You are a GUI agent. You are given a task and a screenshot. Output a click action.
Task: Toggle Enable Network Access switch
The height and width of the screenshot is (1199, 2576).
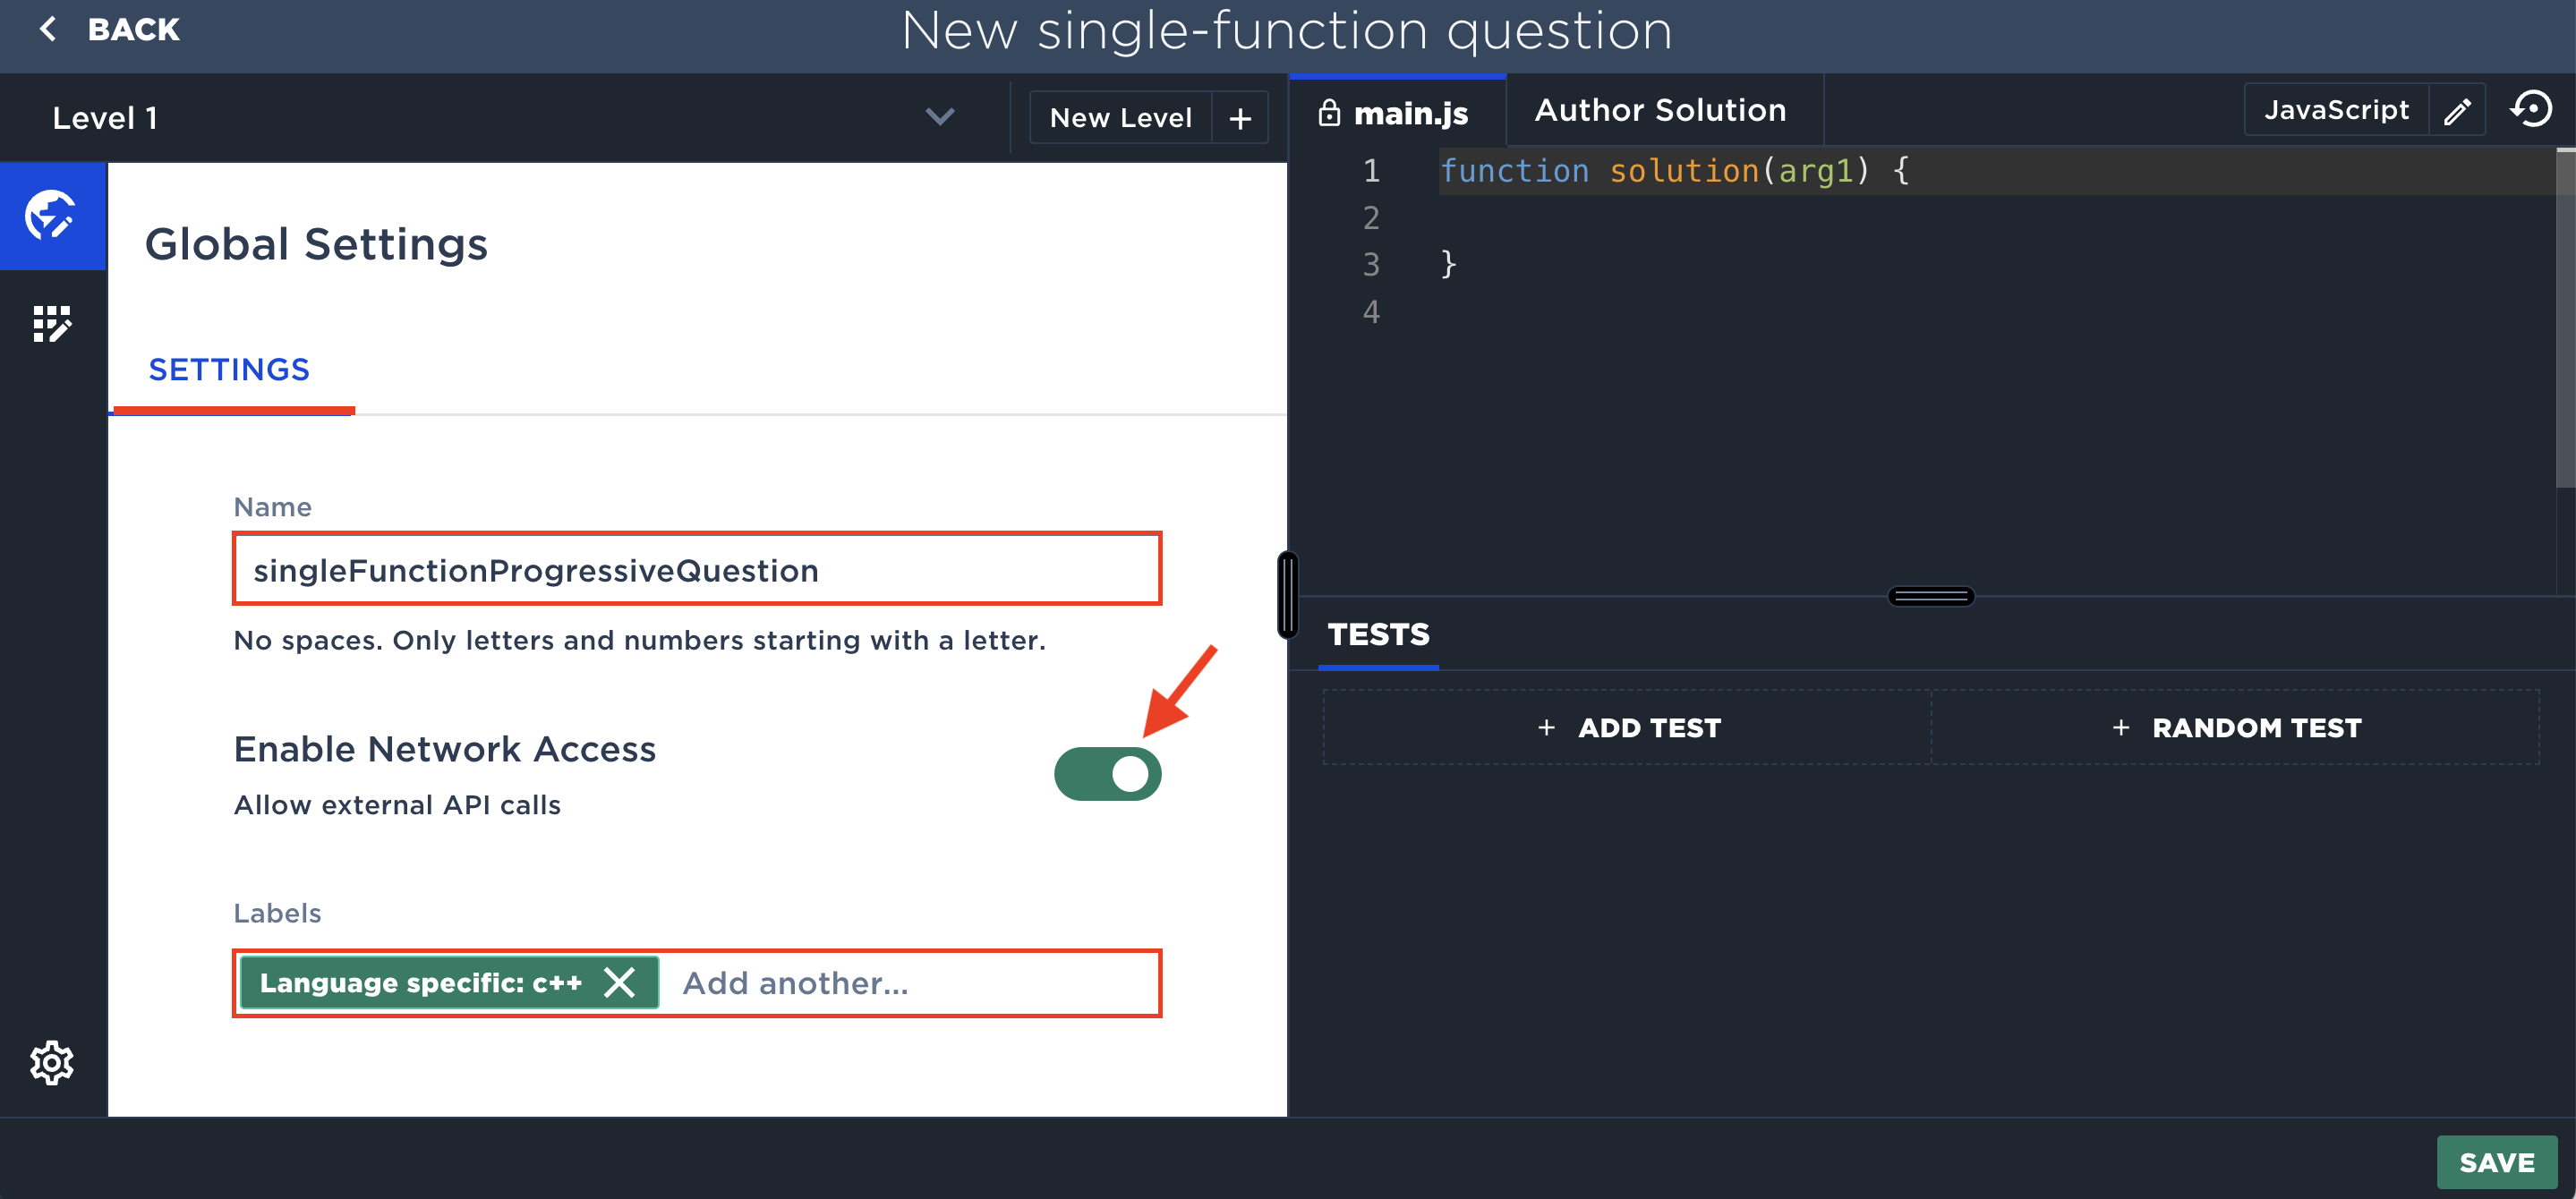(x=1107, y=774)
